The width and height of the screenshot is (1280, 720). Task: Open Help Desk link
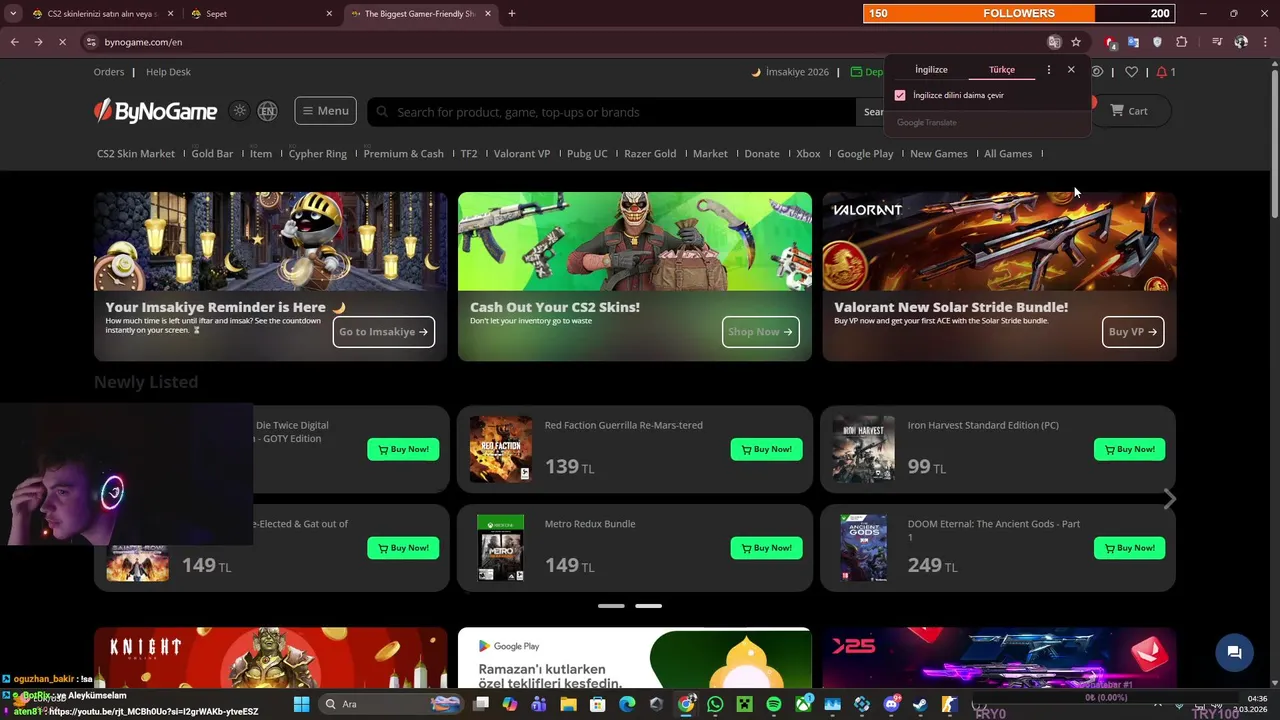click(x=168, y=72)
